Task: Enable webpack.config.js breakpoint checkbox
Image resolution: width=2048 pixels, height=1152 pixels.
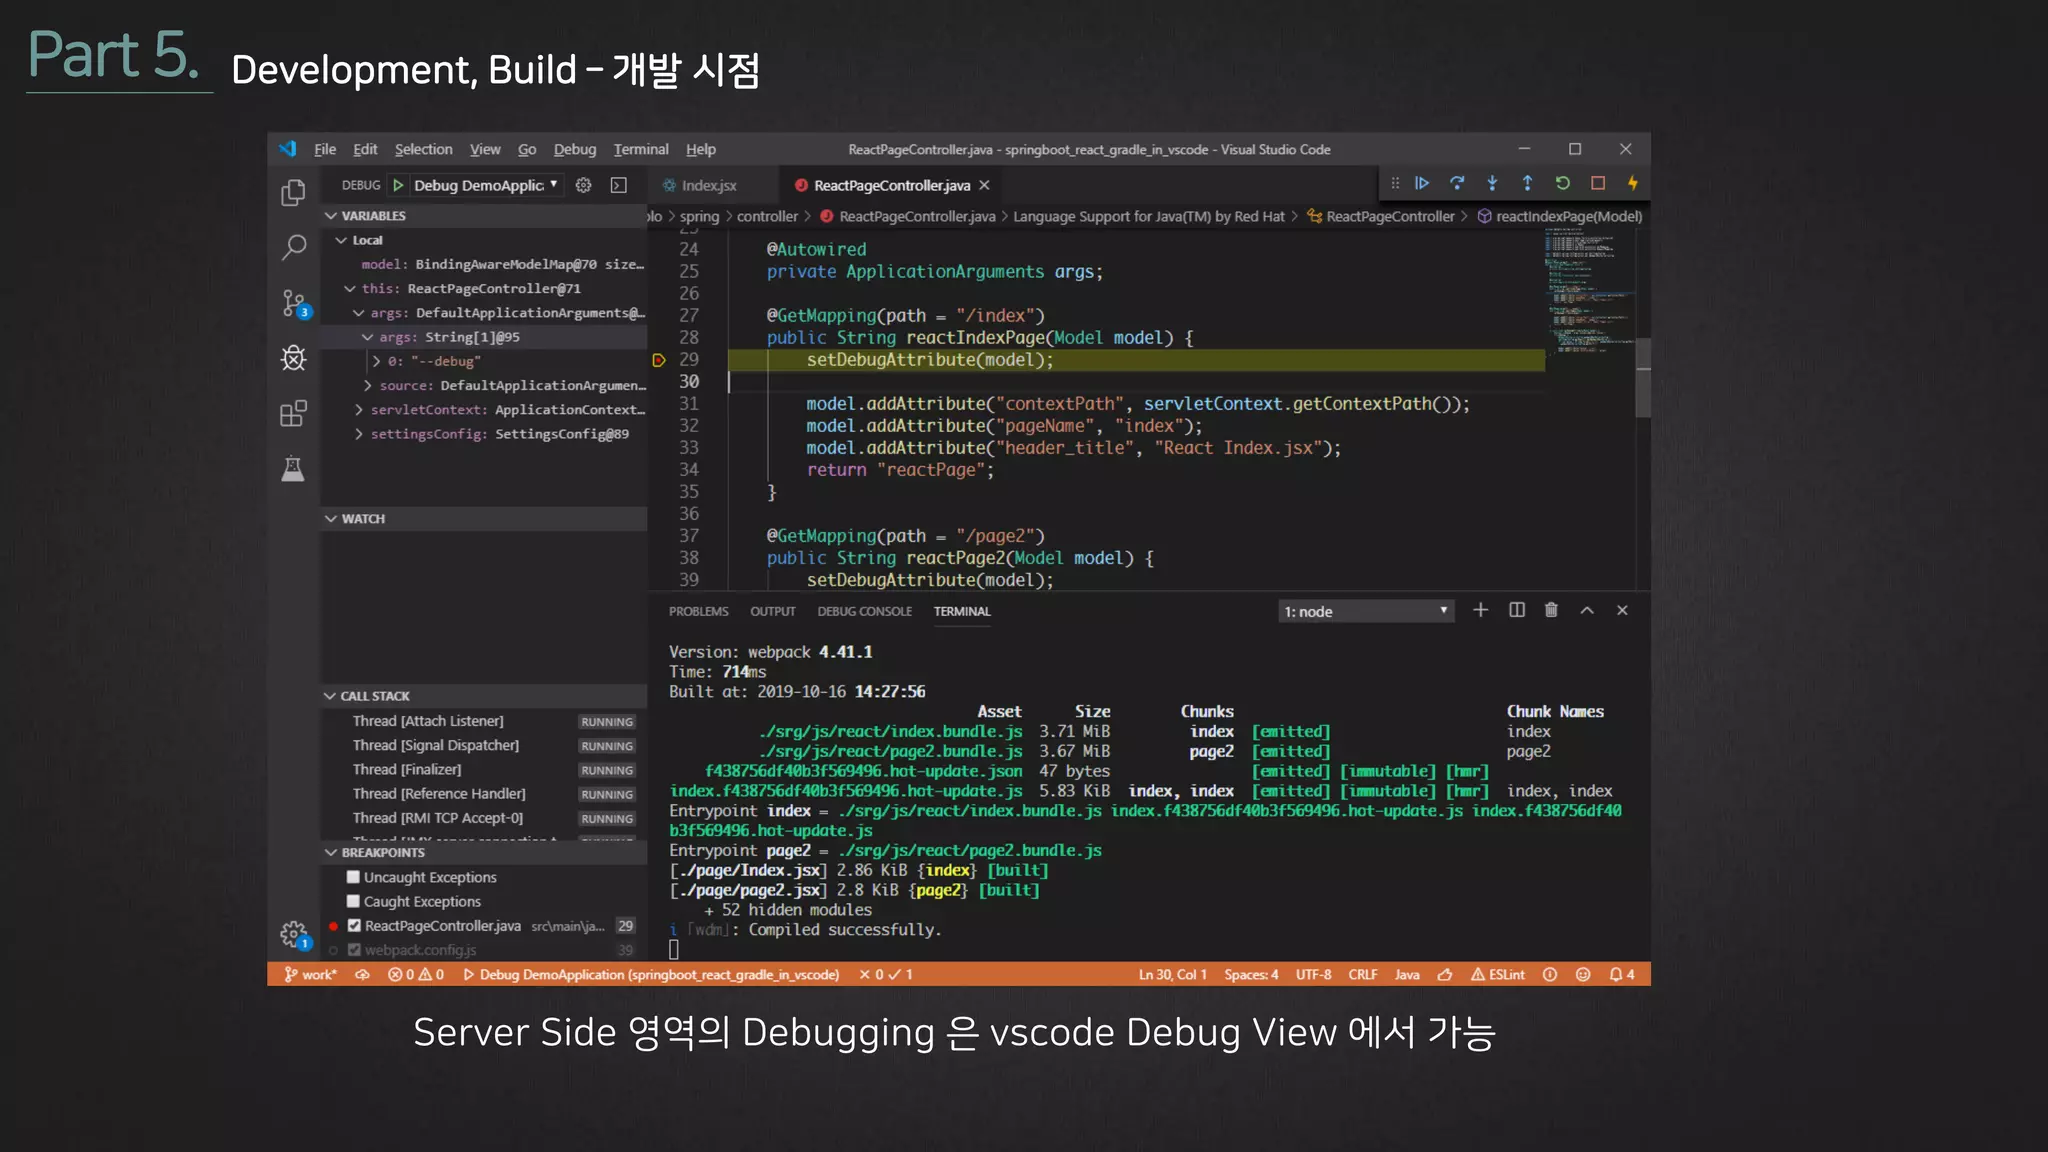Action: coord(354,950)
